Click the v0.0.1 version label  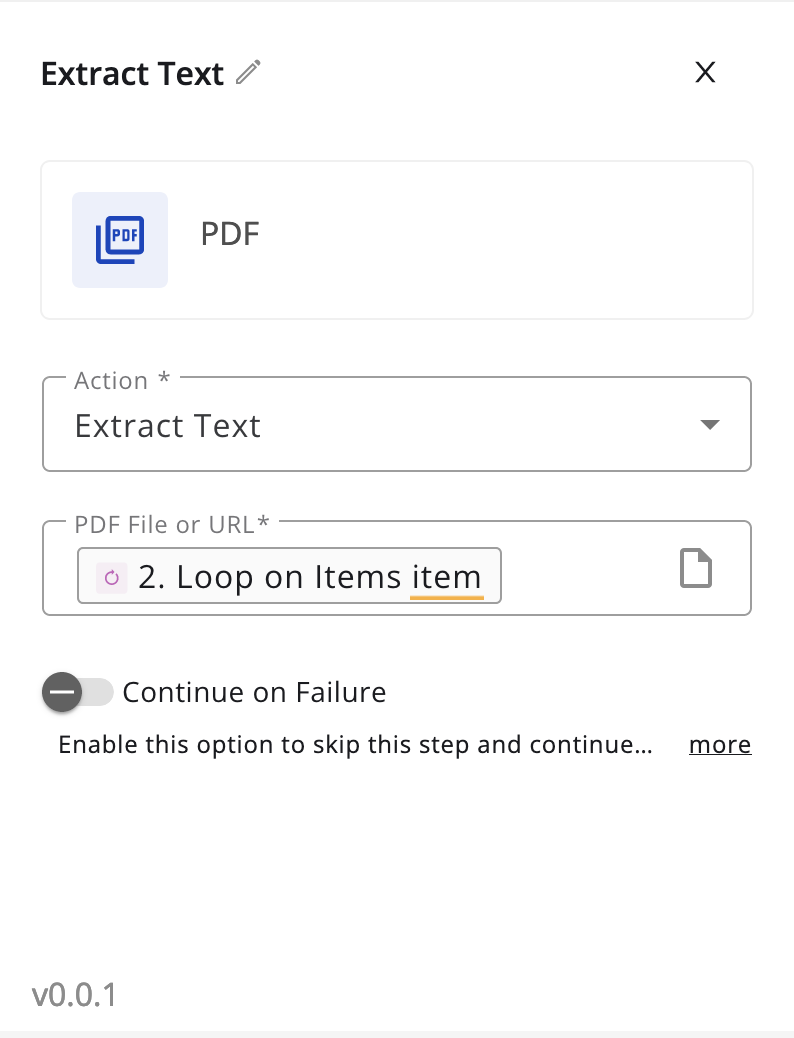click(74, 994)
